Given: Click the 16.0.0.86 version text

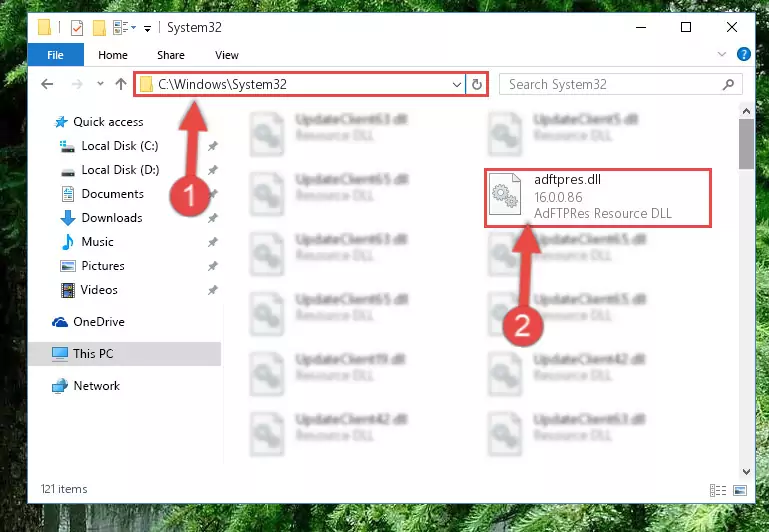Looking at the screenshot, I should click(558, 197).
